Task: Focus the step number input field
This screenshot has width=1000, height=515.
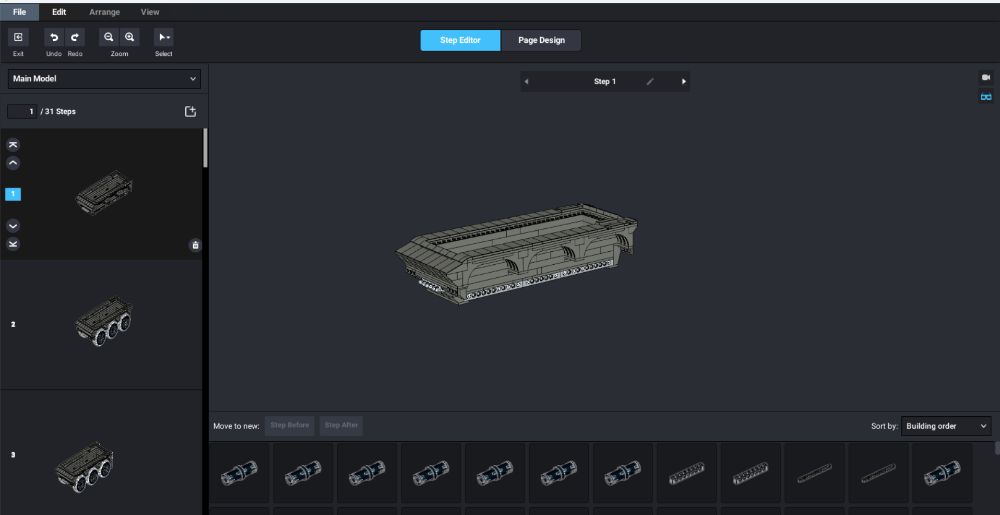Action: coord(22,112)
